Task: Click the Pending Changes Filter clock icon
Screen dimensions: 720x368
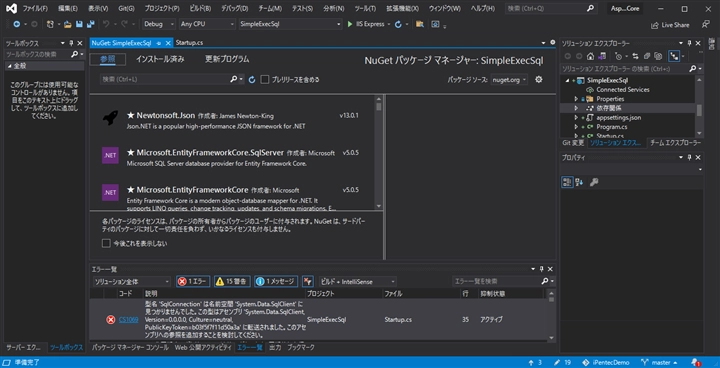Action: click(618, 56)
